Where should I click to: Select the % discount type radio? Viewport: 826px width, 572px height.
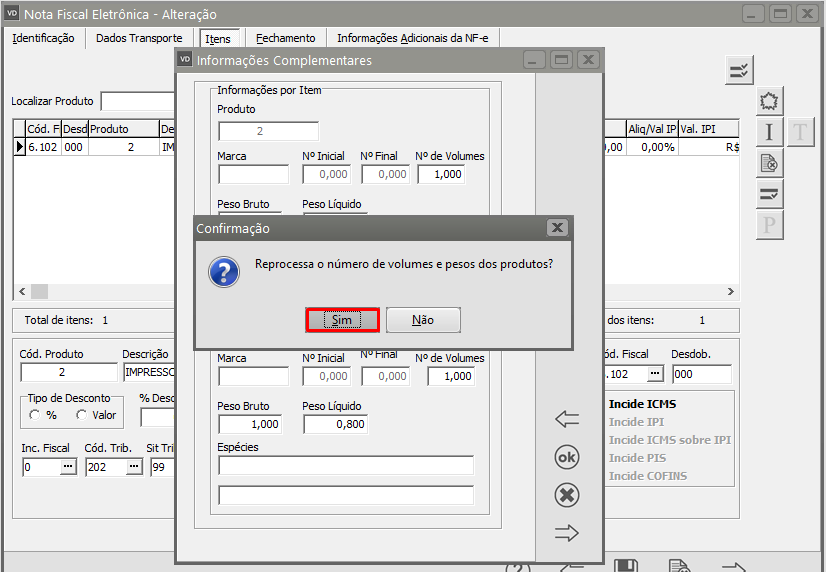[35, 415]
